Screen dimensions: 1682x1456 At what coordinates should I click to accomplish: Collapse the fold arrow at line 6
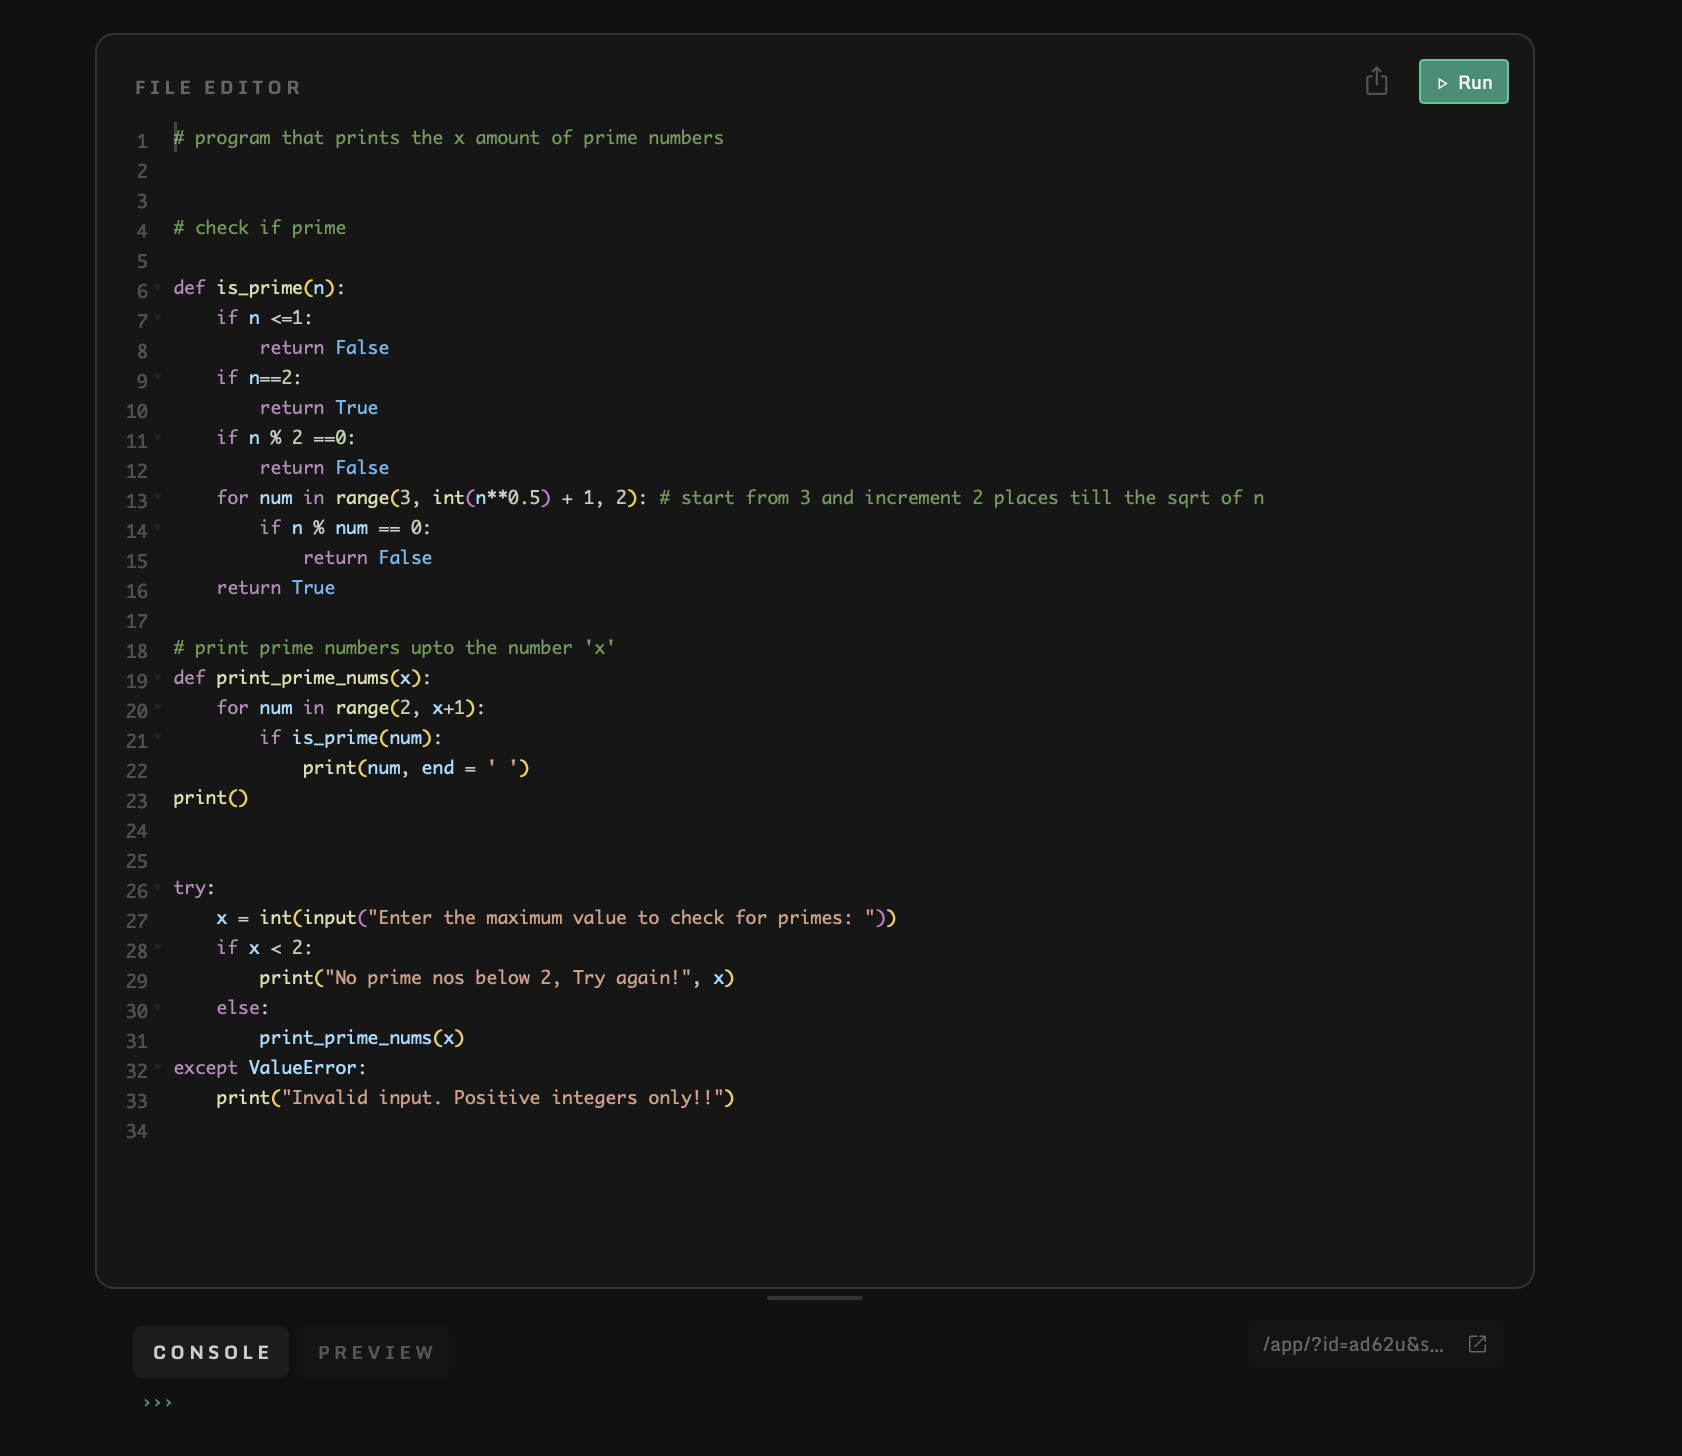click(x=158, y=288)
